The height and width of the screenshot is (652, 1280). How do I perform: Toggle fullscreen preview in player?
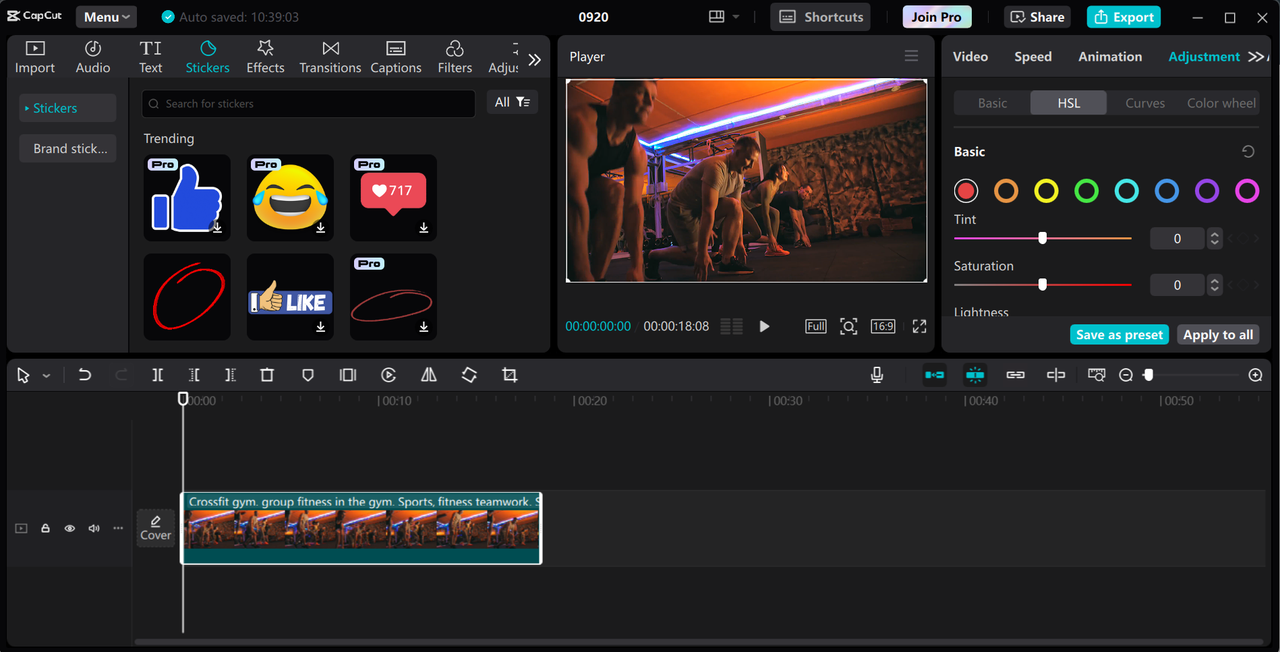tap(919, 326)
